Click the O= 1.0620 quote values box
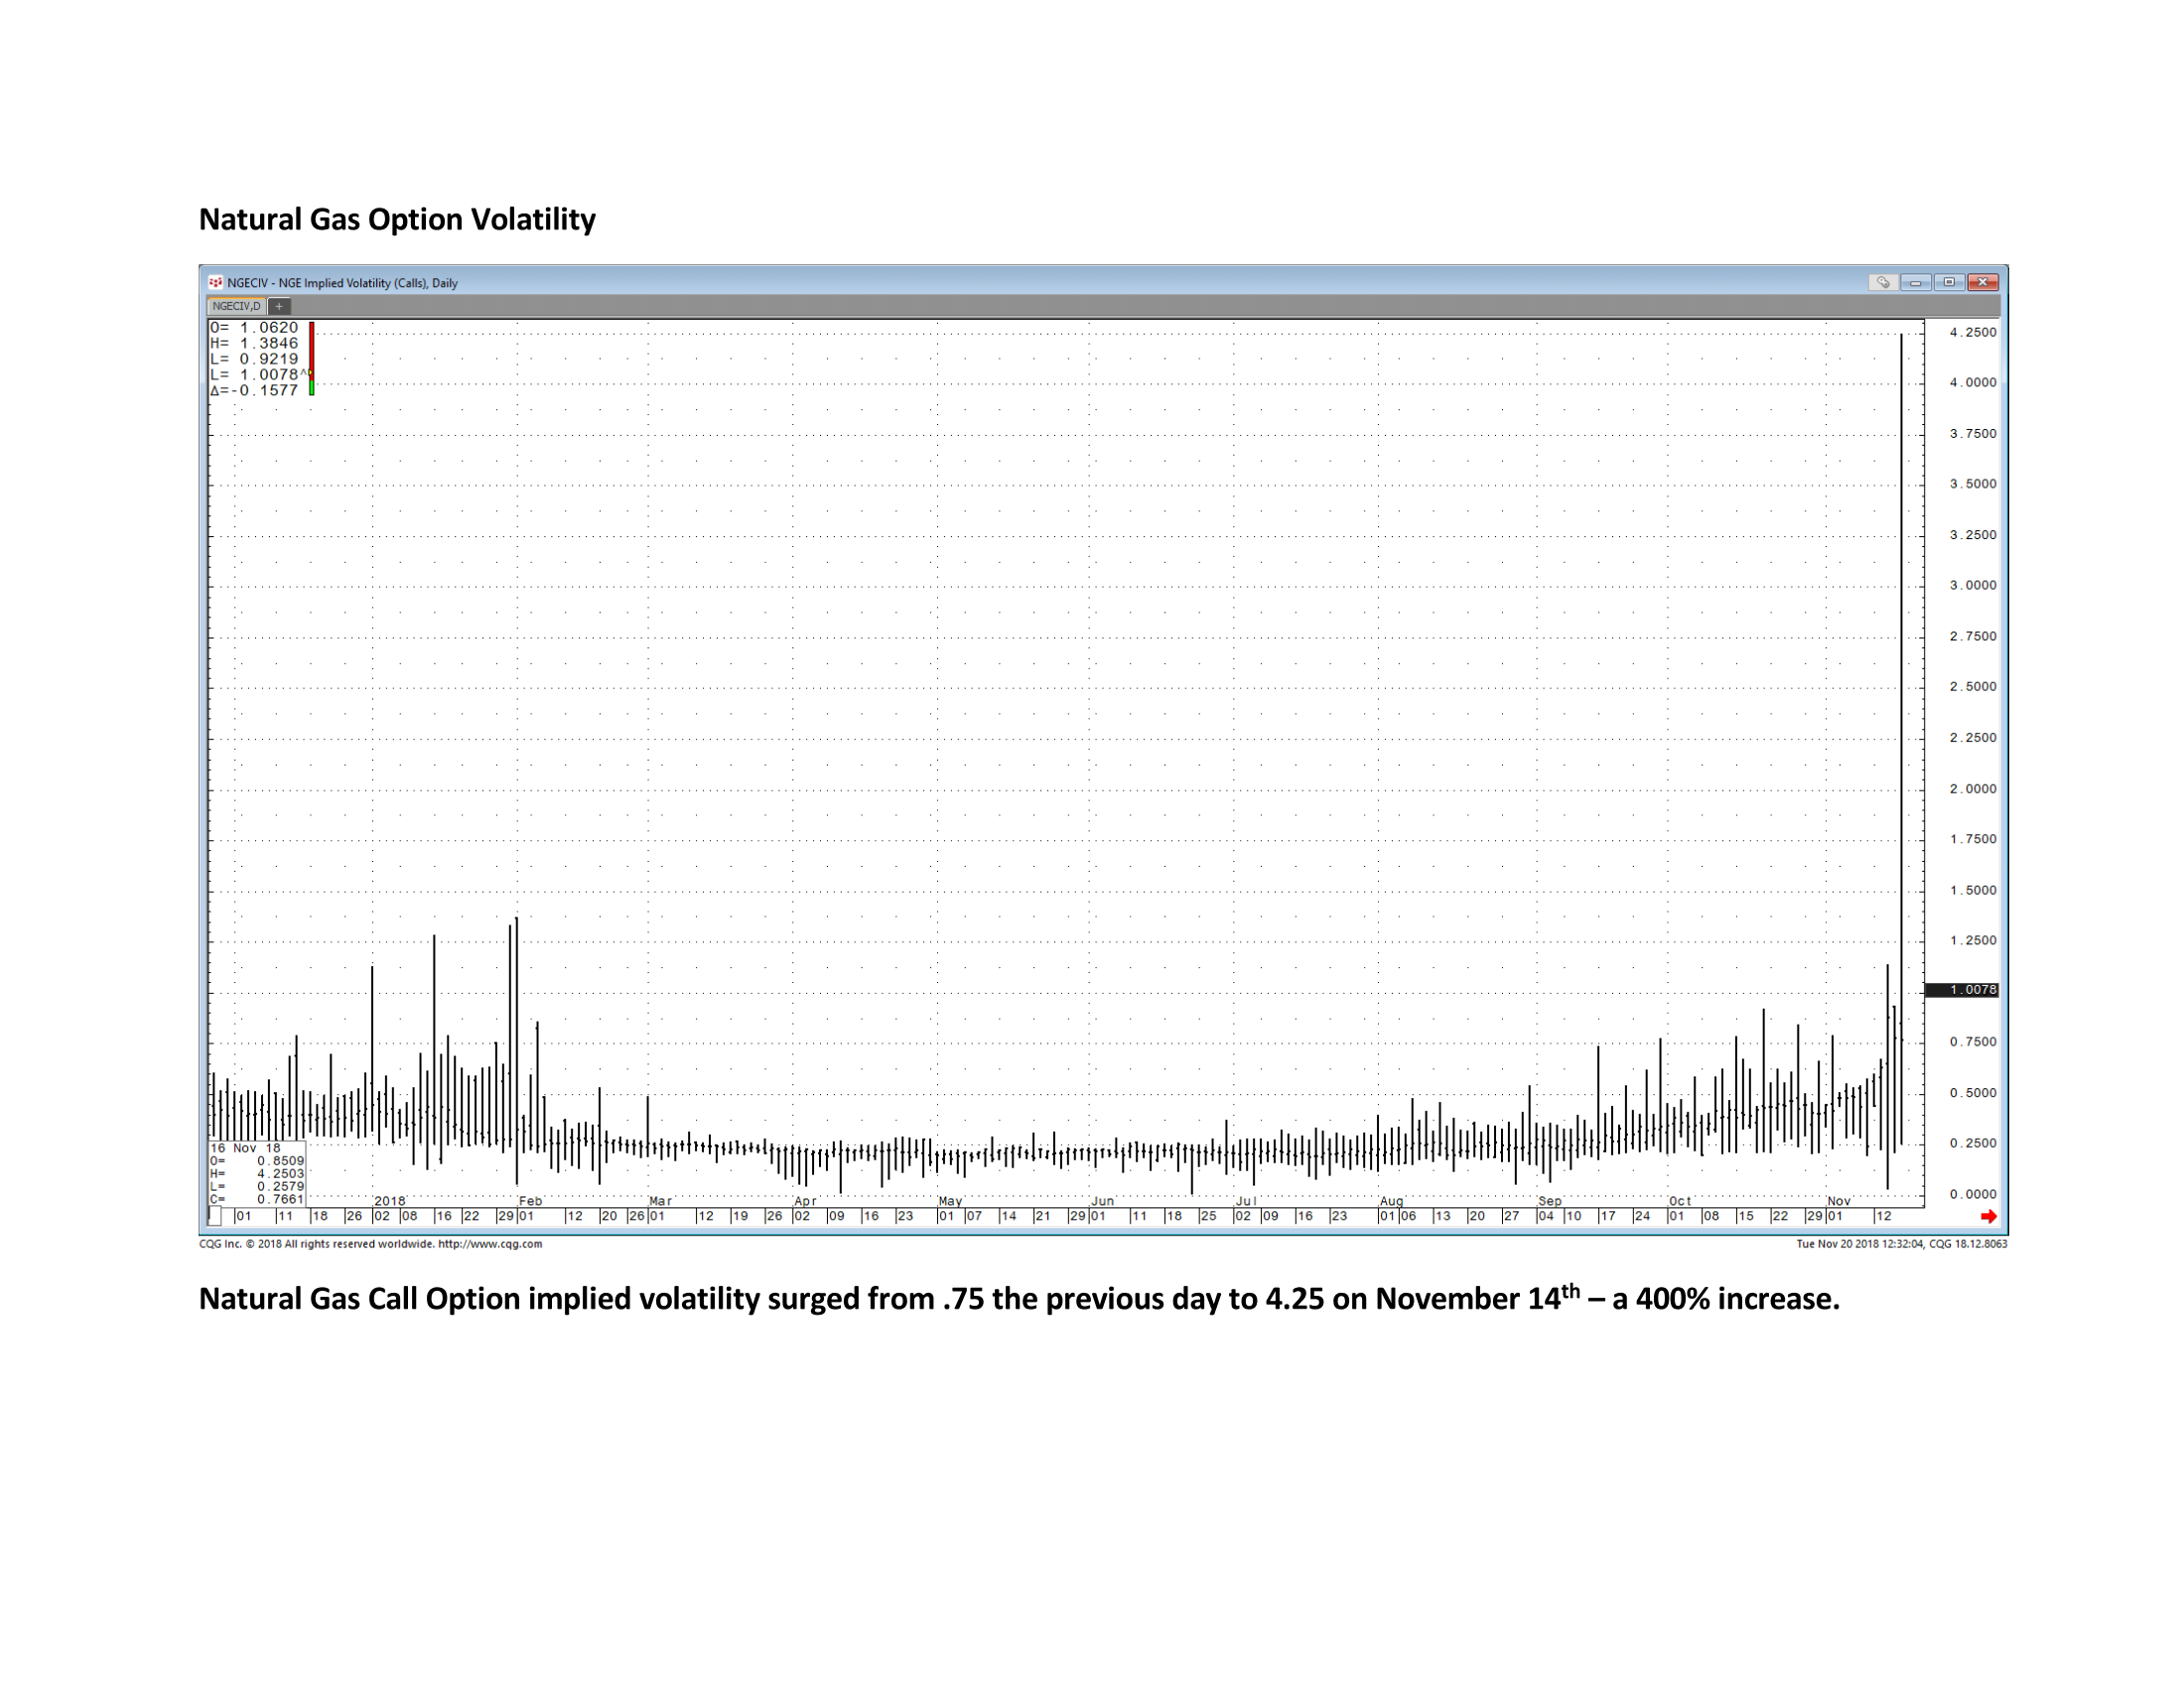 (255, 359)
